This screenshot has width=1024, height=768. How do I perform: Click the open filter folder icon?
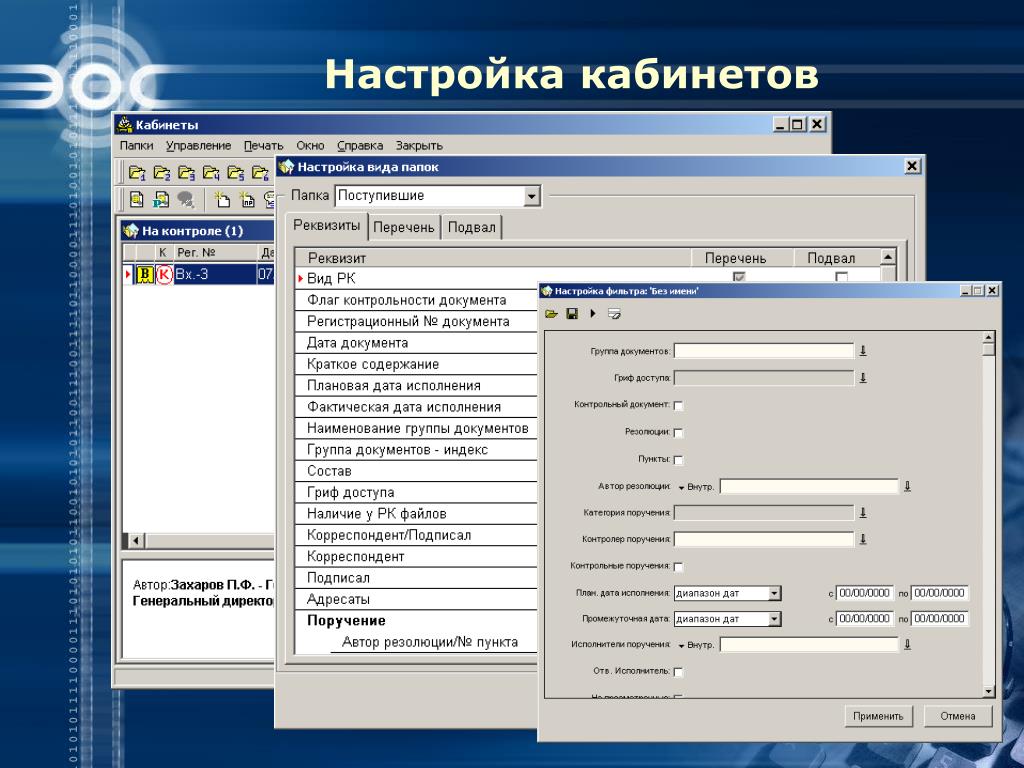551,314
